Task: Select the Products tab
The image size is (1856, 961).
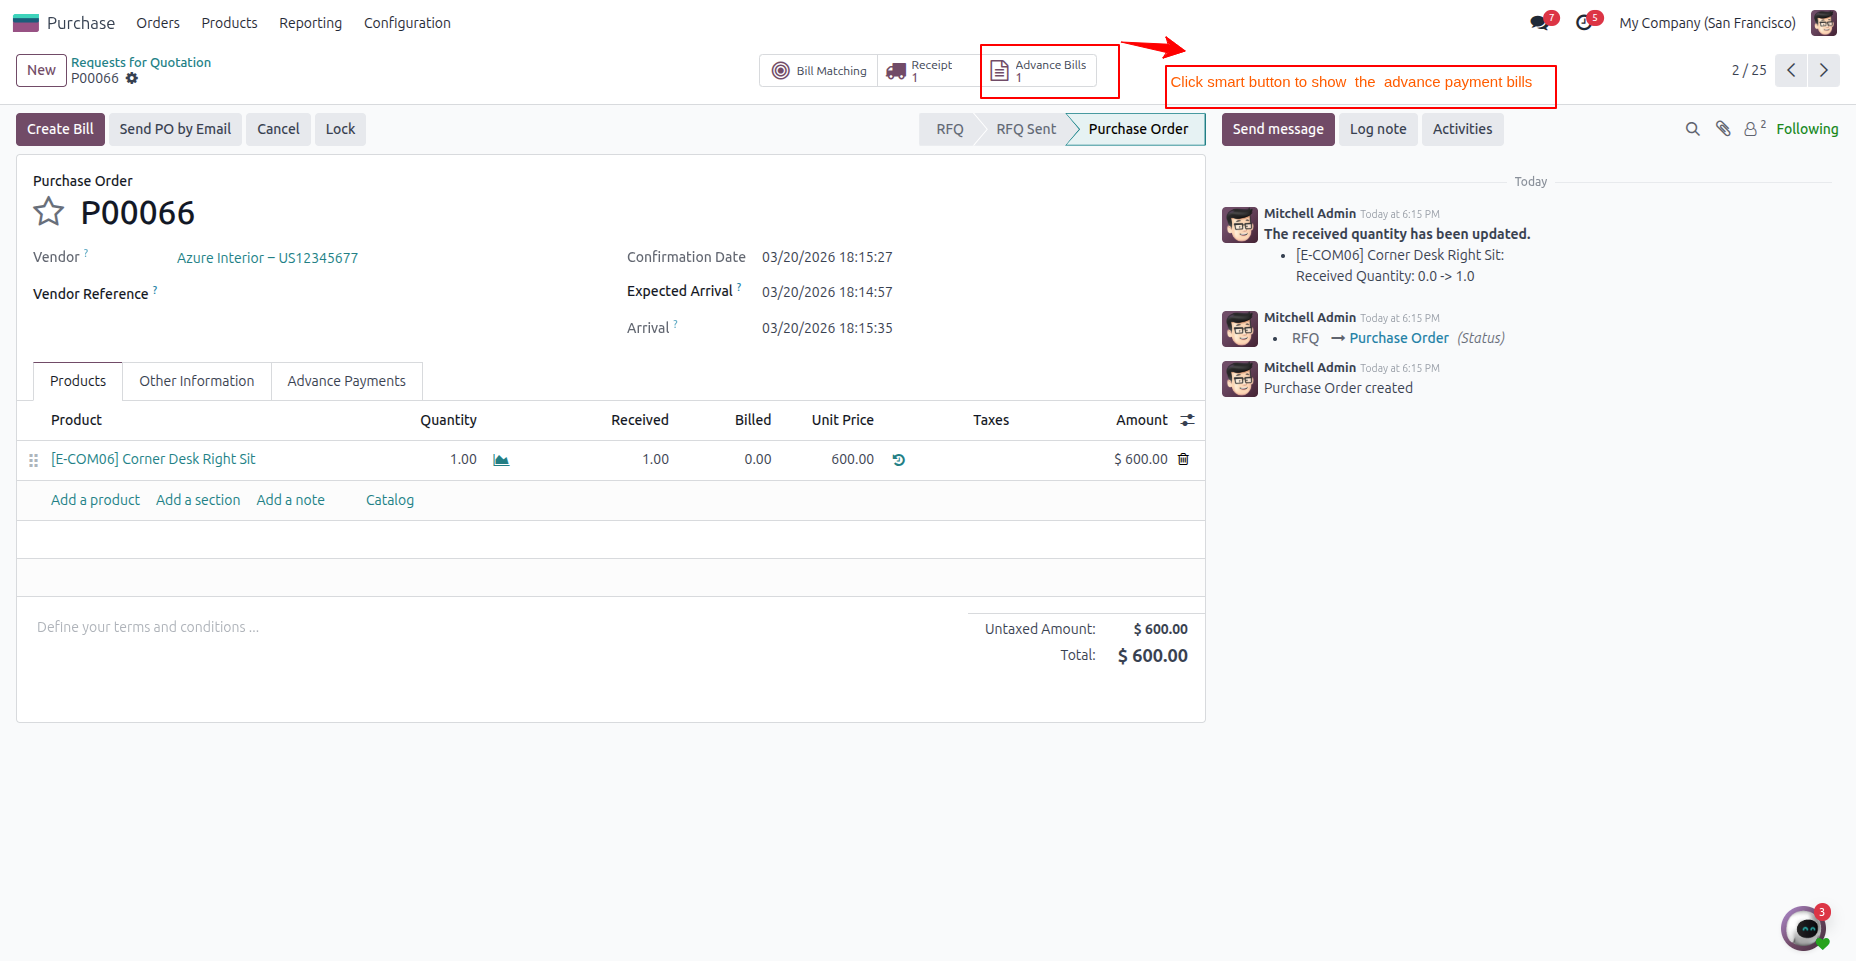Action: coord(78,381)
